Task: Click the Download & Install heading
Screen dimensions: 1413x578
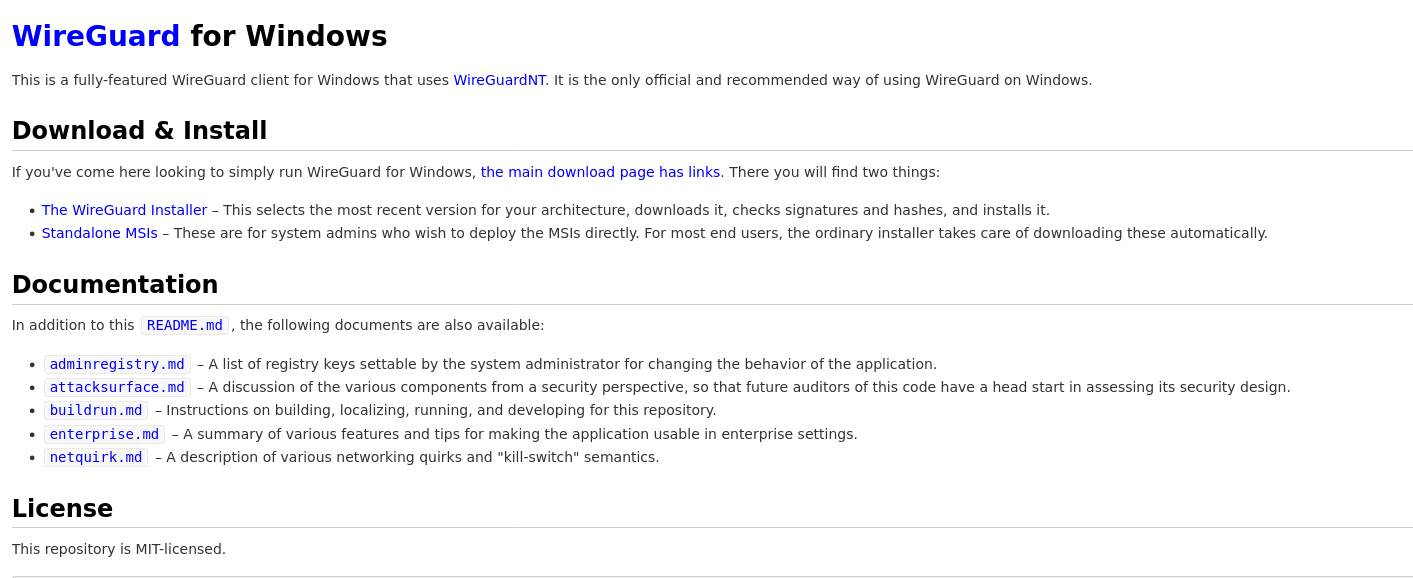Action: click(139, 130)
